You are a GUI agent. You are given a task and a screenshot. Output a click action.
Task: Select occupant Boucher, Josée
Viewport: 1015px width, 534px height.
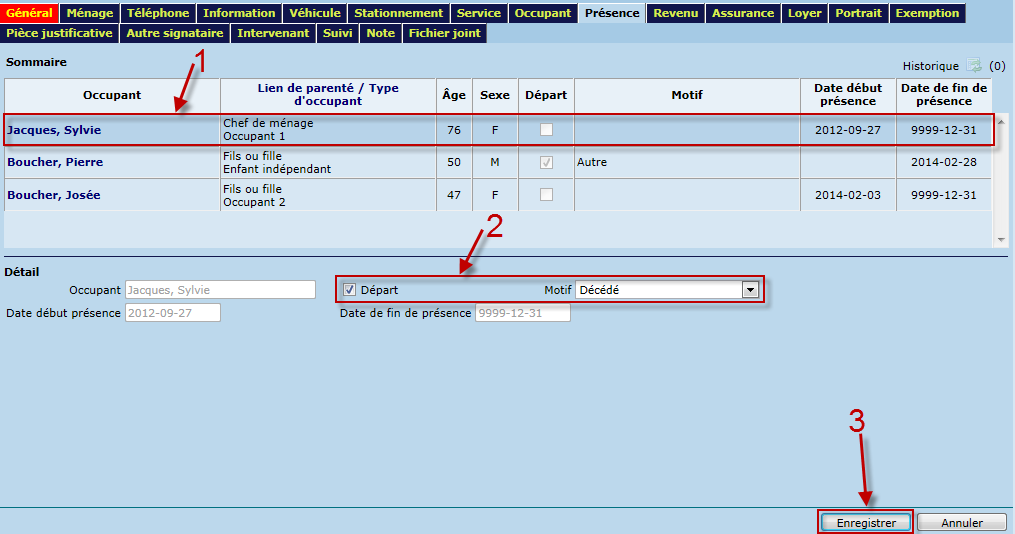(x=54, y=195)
